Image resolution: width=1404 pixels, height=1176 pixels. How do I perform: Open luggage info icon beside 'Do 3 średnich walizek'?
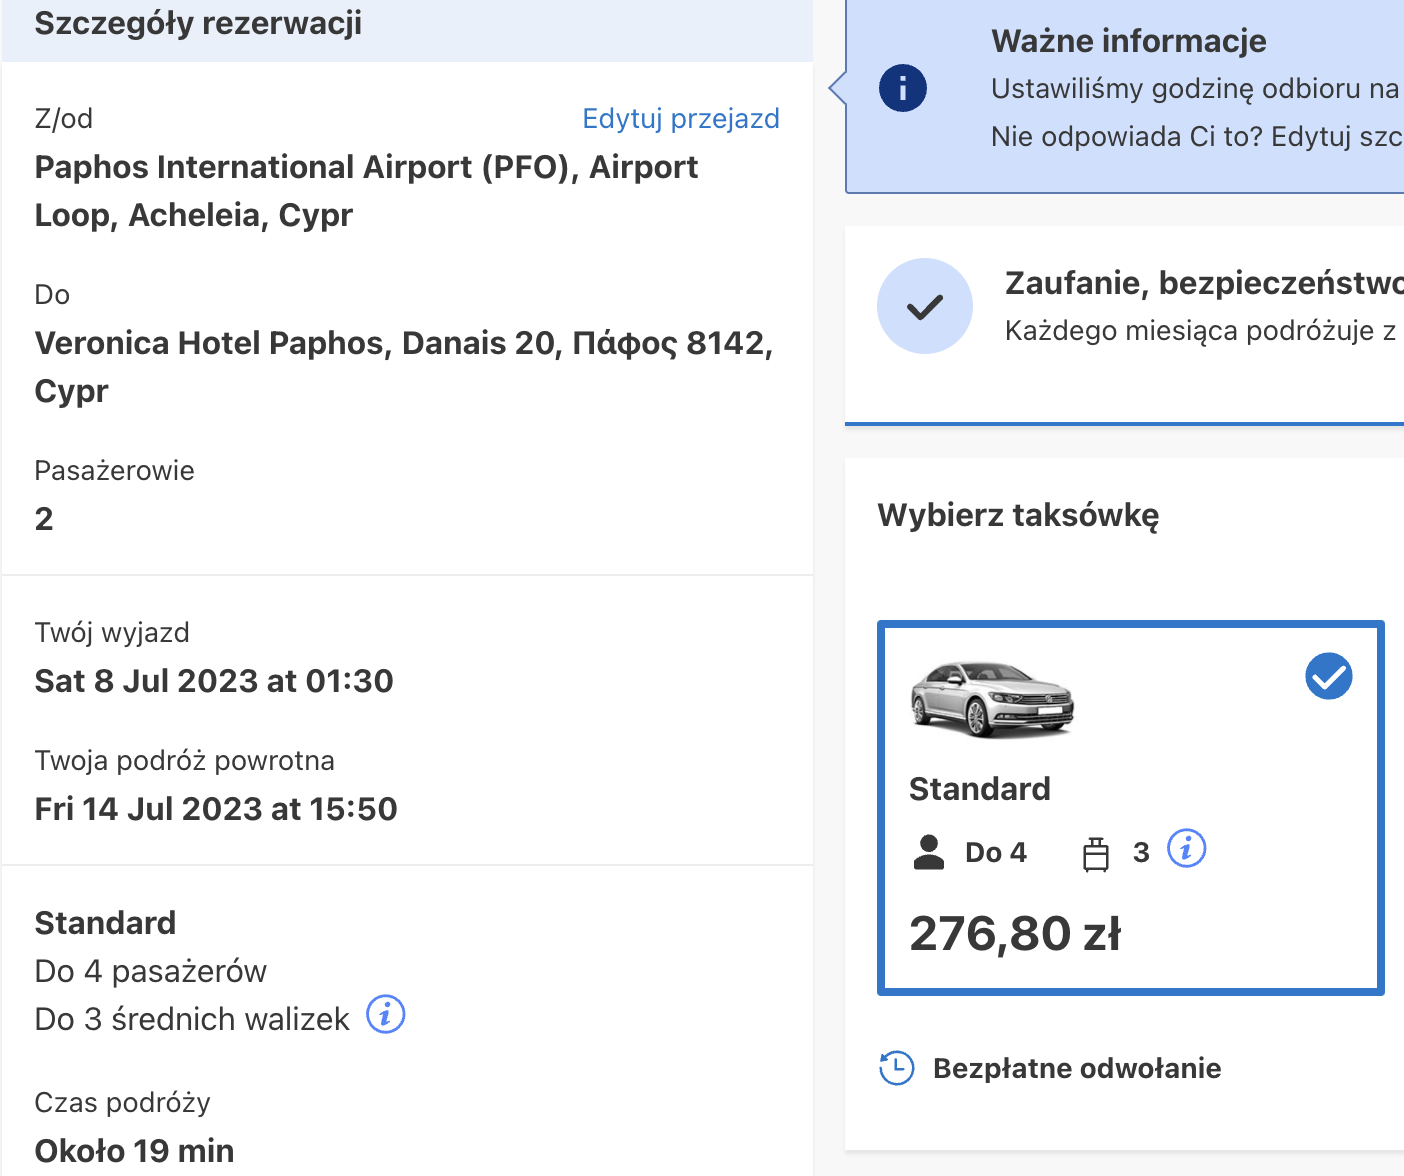[386, 1014]
